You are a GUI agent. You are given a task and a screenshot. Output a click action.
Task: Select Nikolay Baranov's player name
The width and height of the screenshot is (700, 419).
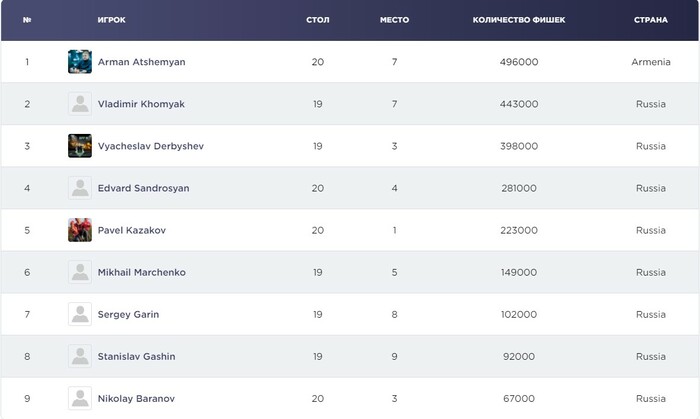coord(135,398)
